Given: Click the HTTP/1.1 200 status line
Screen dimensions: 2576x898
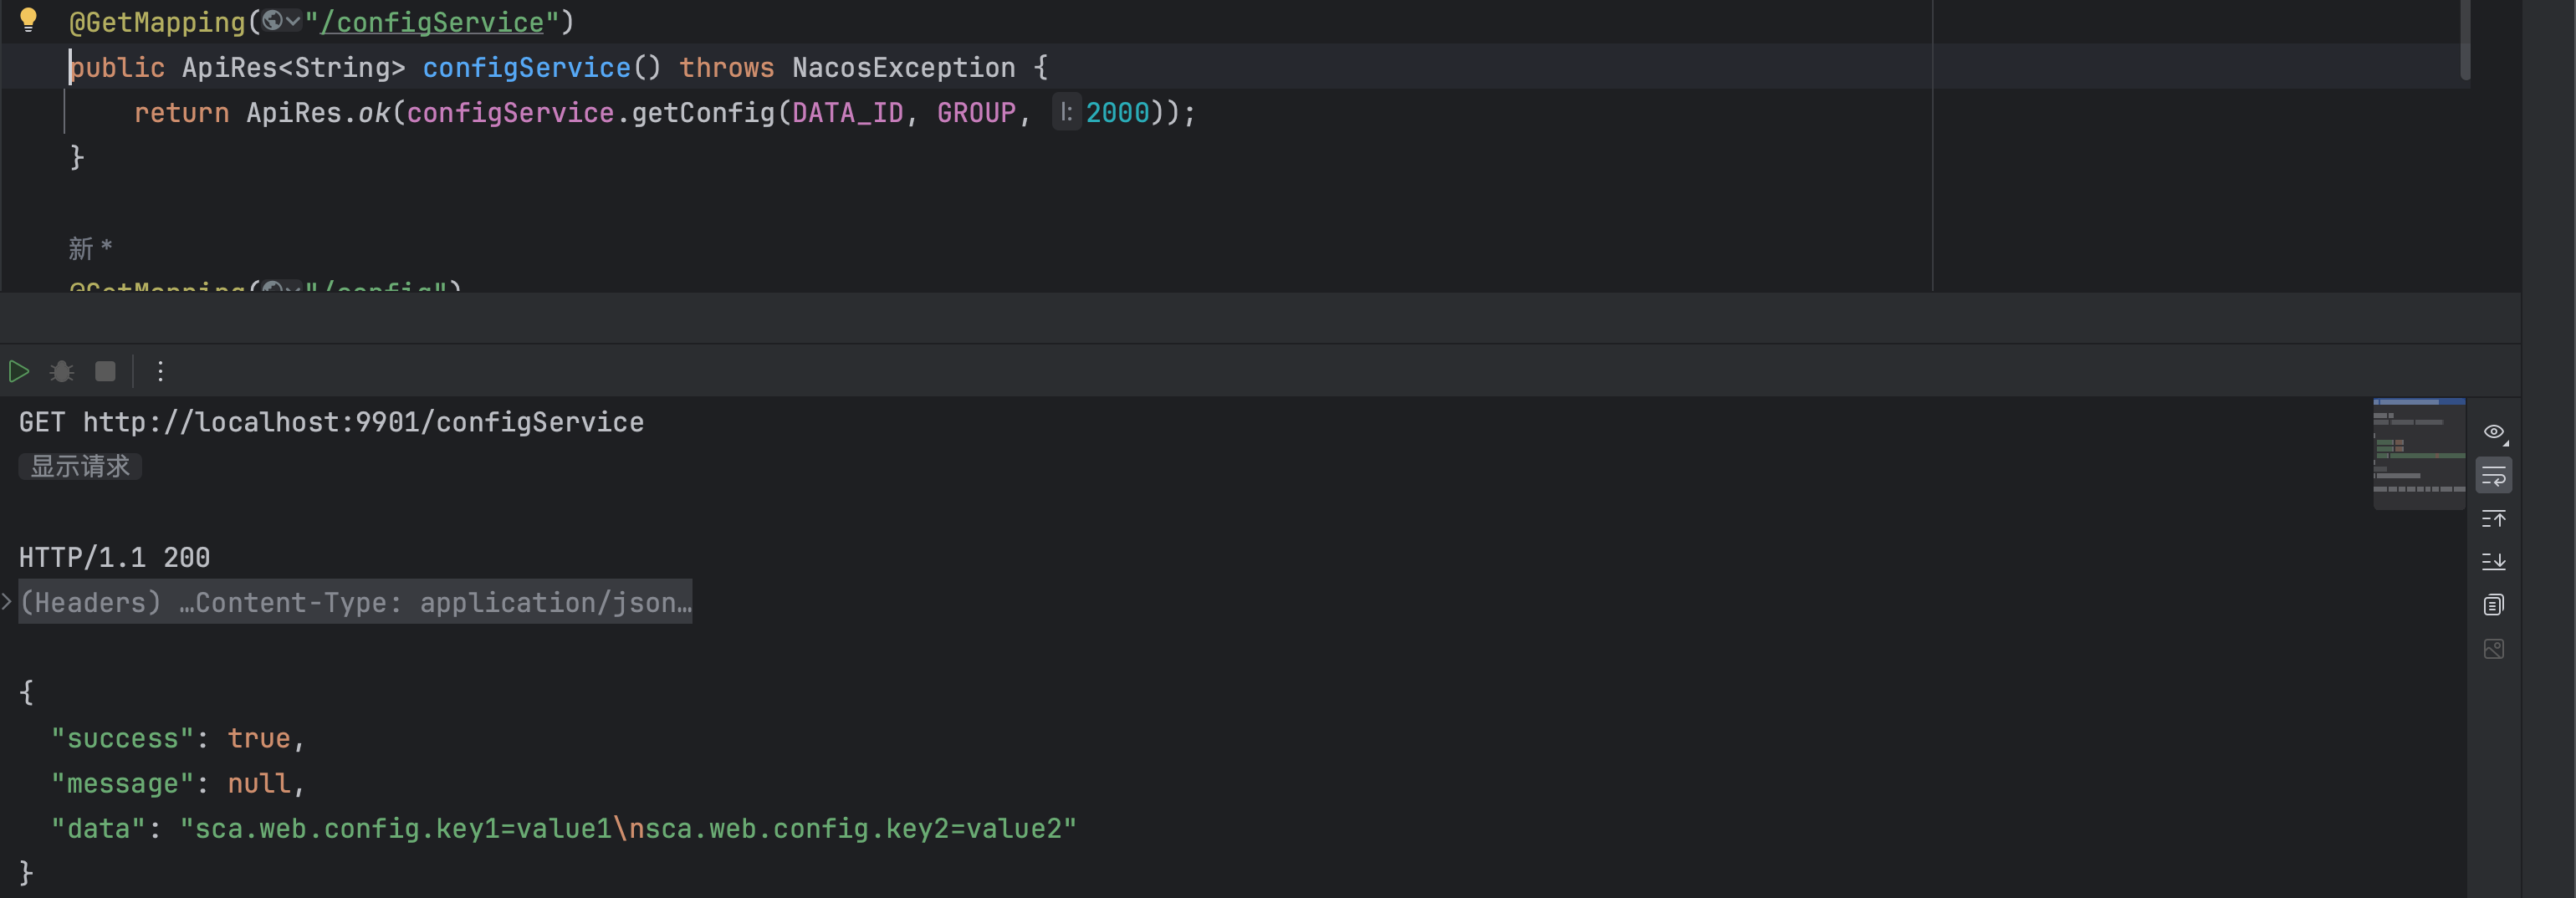Looking at the screenshot, I should [115, 557].
